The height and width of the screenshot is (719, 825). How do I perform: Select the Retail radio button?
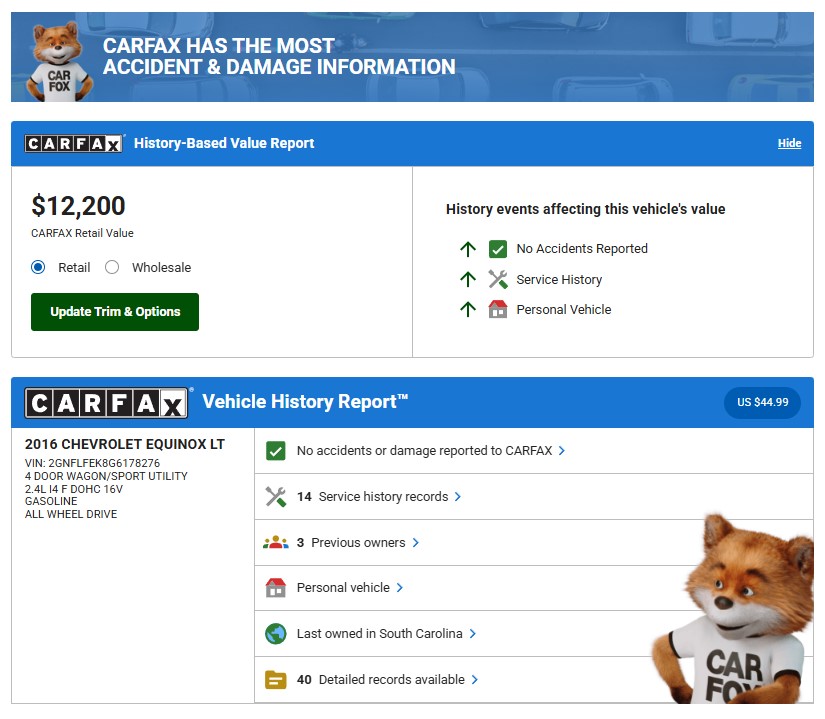tap(39, 268)
